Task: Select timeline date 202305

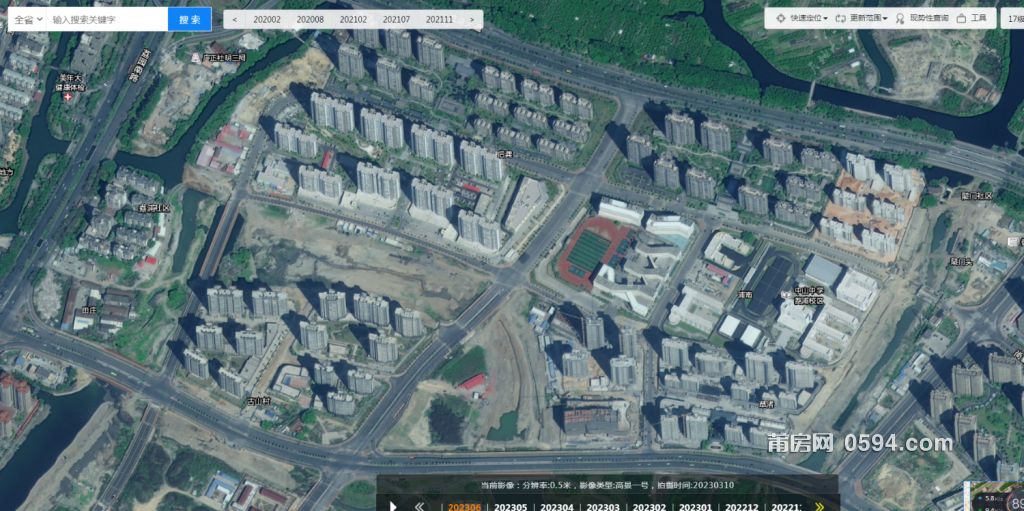Action: coord(511,507)
